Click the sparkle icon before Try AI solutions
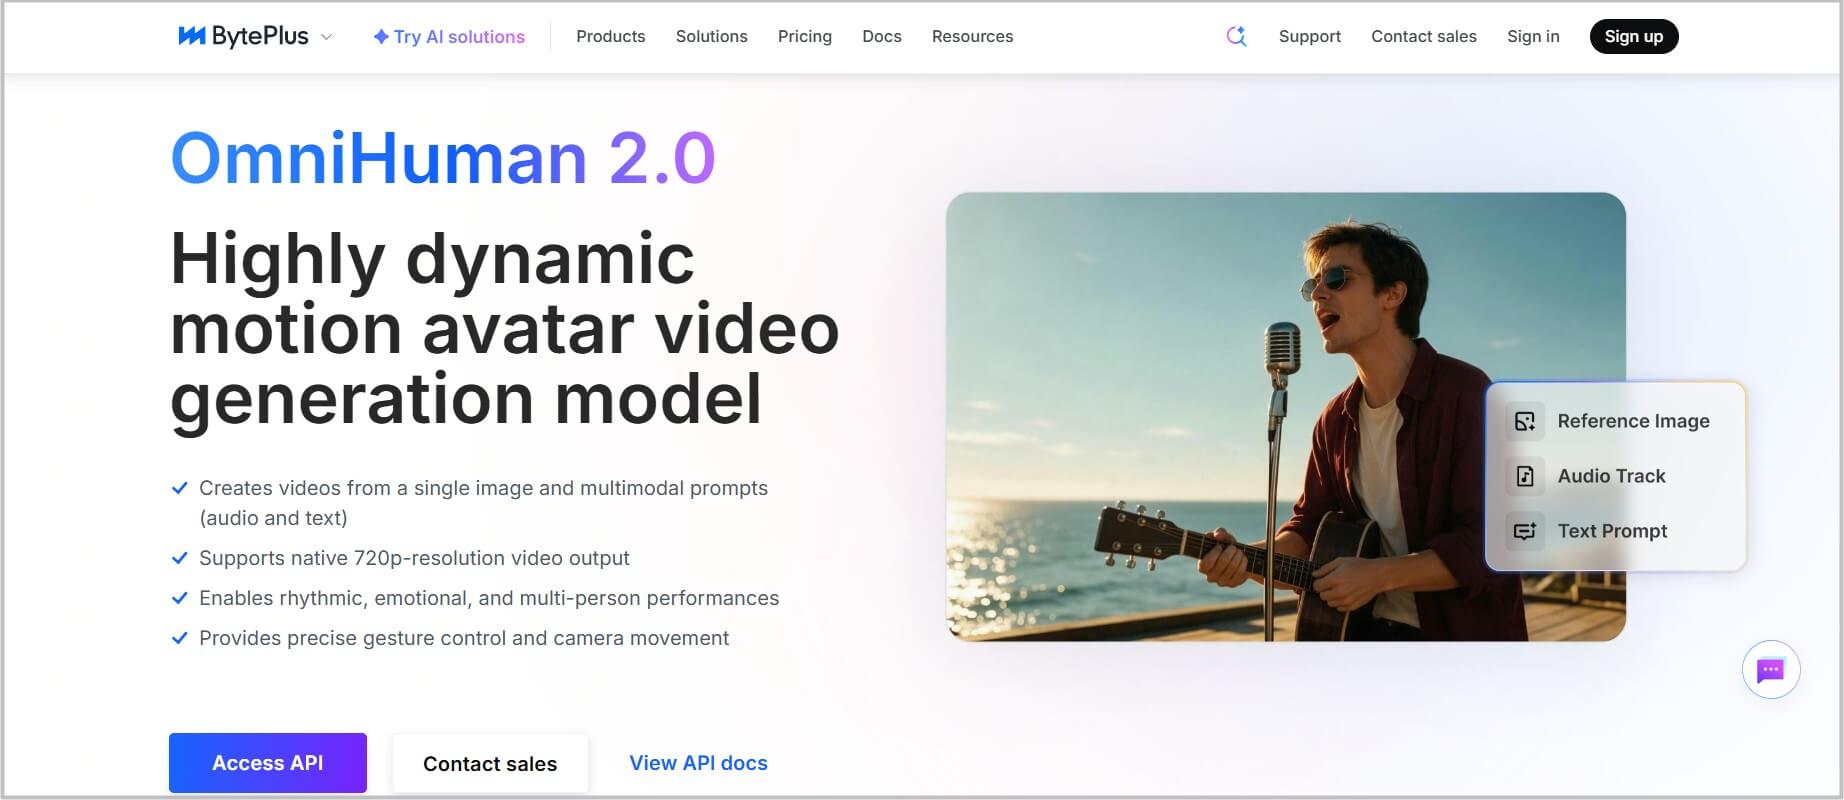The width and height of the screenshot is (1844, 800). 381,37
